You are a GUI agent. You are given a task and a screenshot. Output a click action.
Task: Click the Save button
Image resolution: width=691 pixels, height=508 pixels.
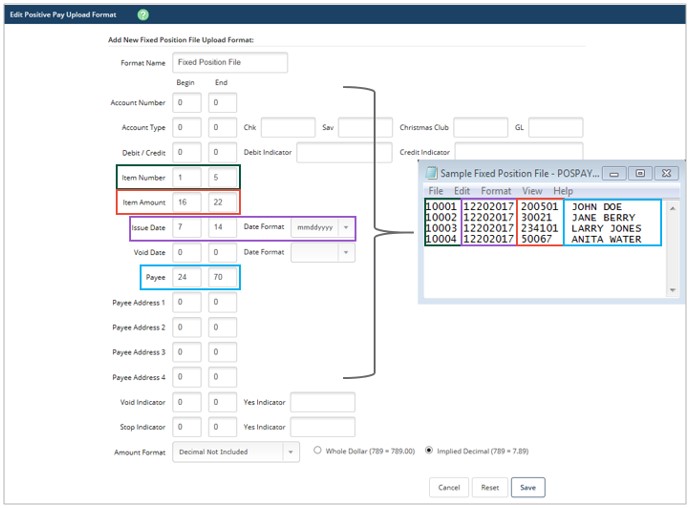528,487
